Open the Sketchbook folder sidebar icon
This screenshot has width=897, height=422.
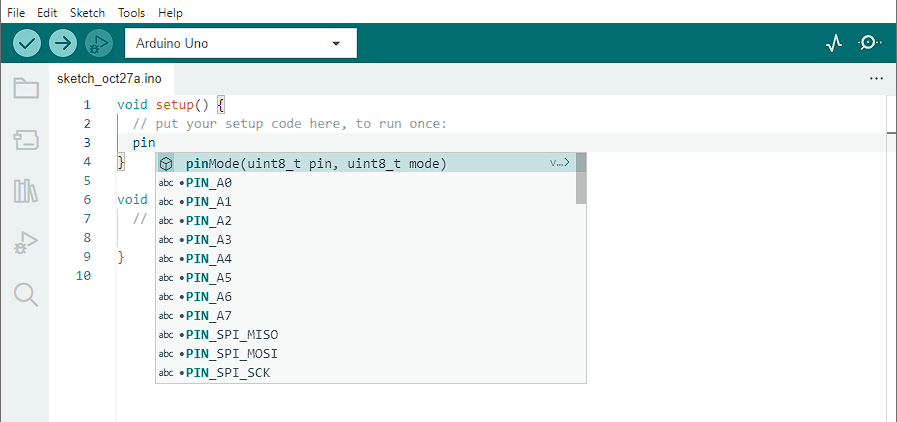coord(26,89)
